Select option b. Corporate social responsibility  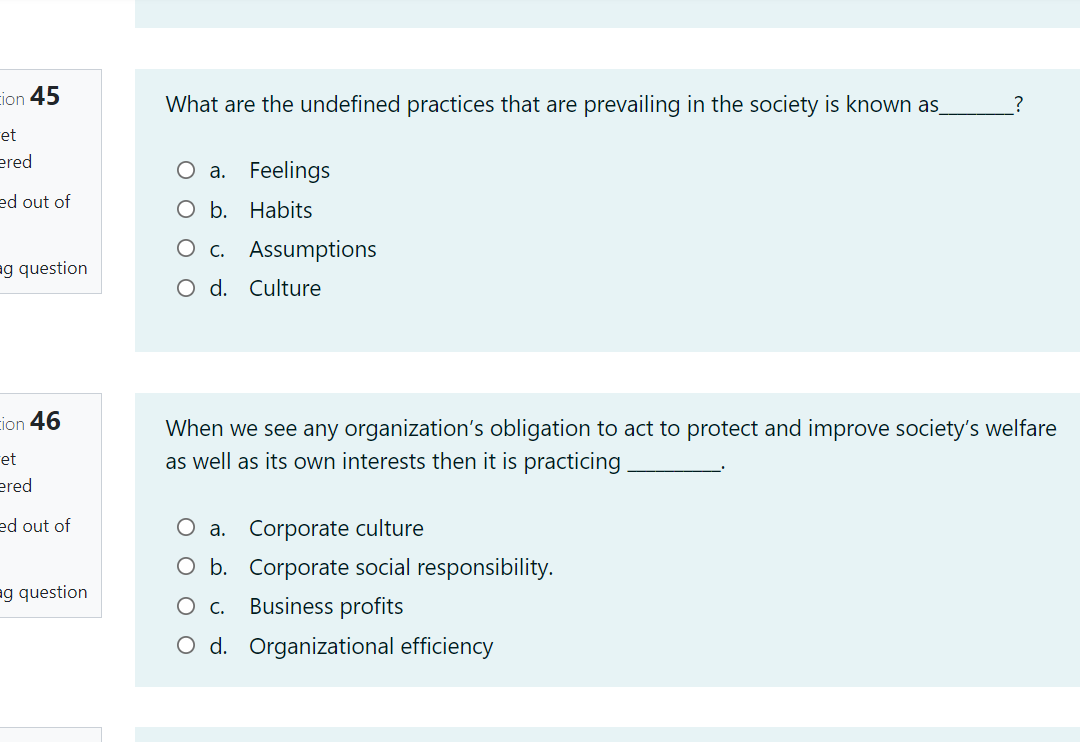(x=186, y=566)
